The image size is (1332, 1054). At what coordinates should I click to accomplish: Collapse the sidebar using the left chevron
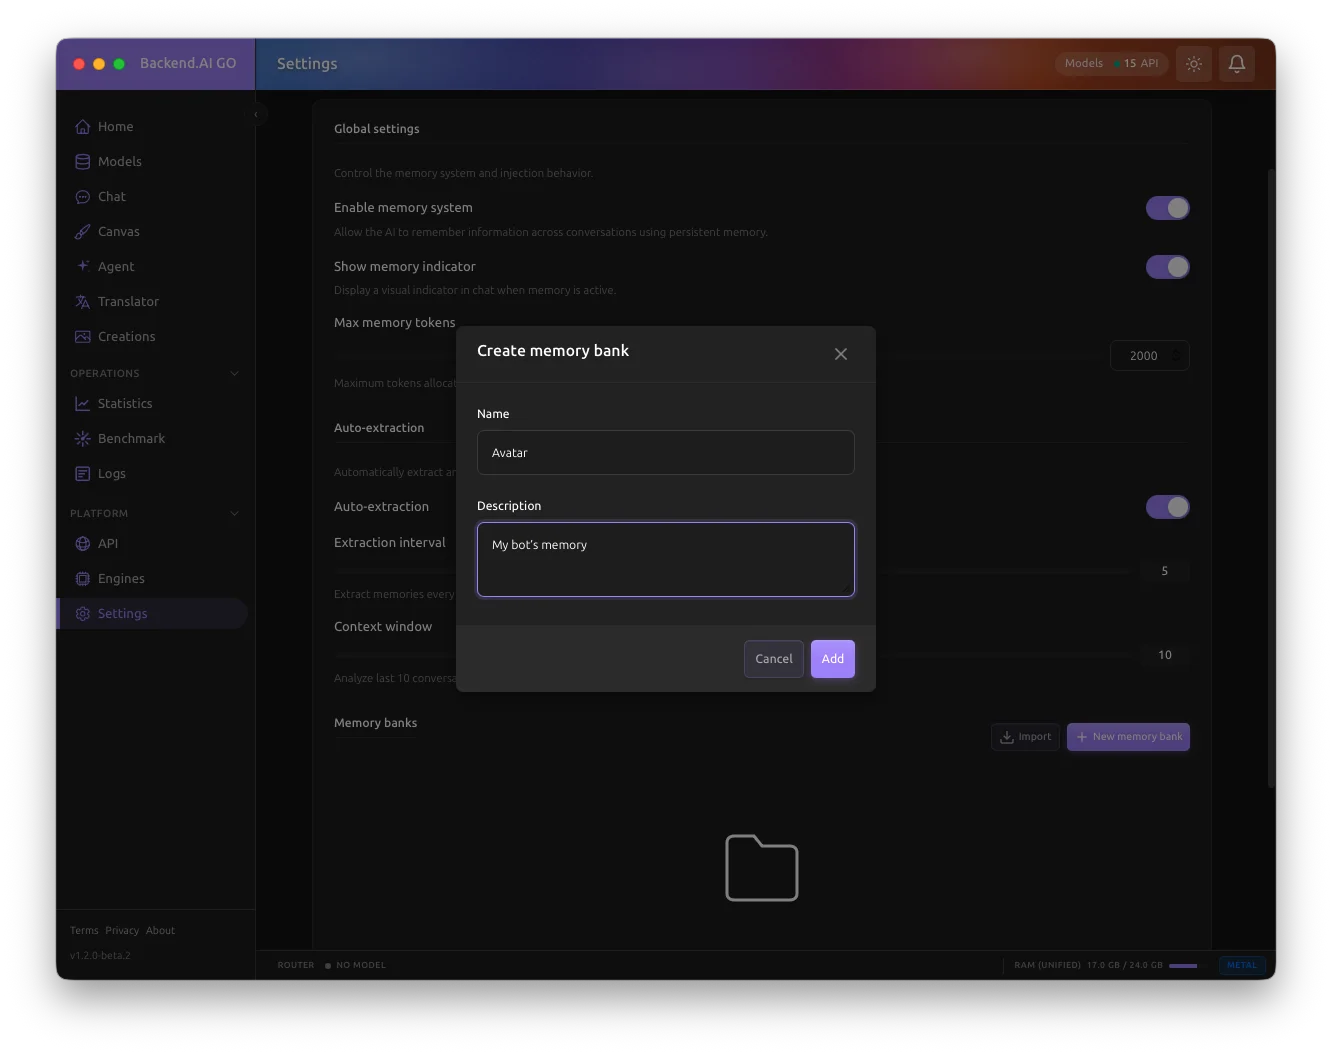click(257, 114)
